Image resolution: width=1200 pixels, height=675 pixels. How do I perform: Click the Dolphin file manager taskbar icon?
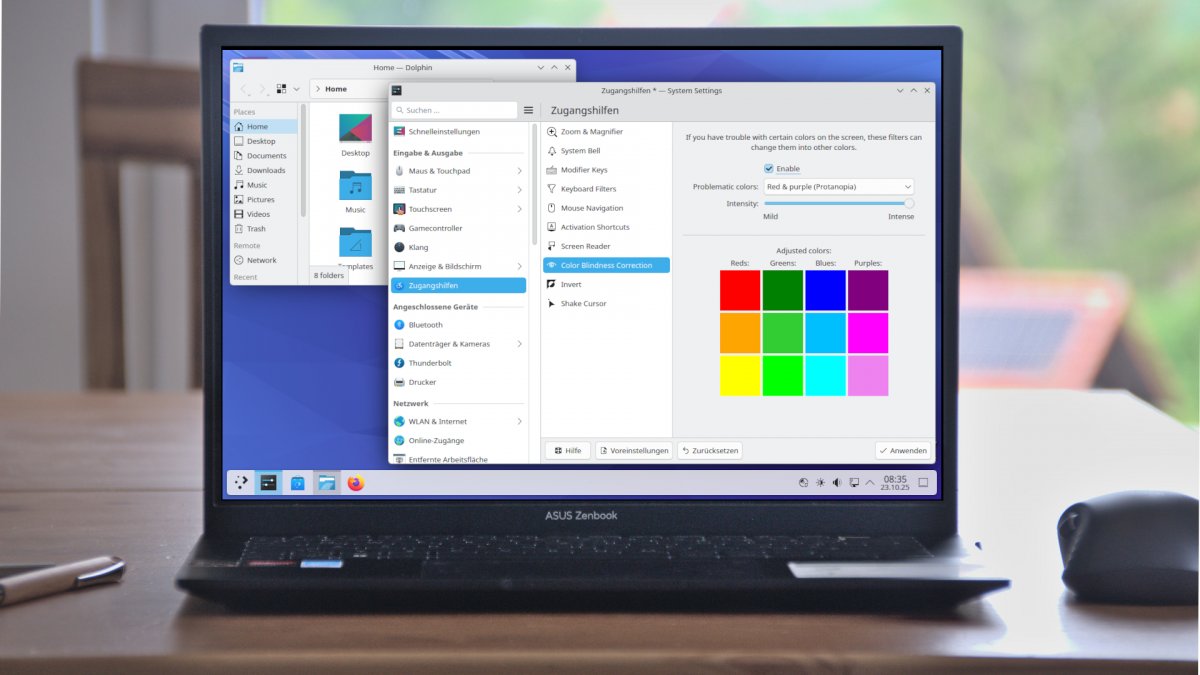pos(327,483)
